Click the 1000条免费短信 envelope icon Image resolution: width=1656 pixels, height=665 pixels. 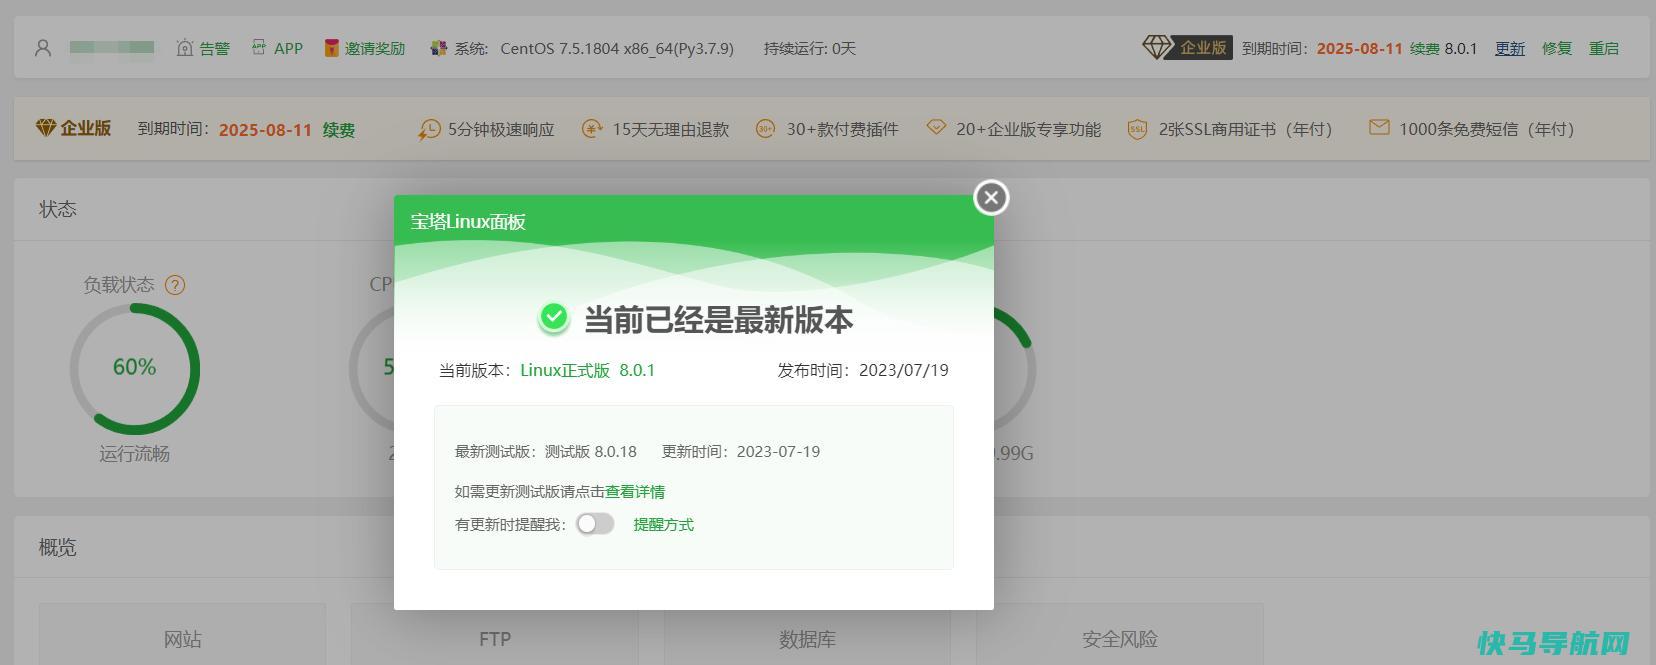1379,128
